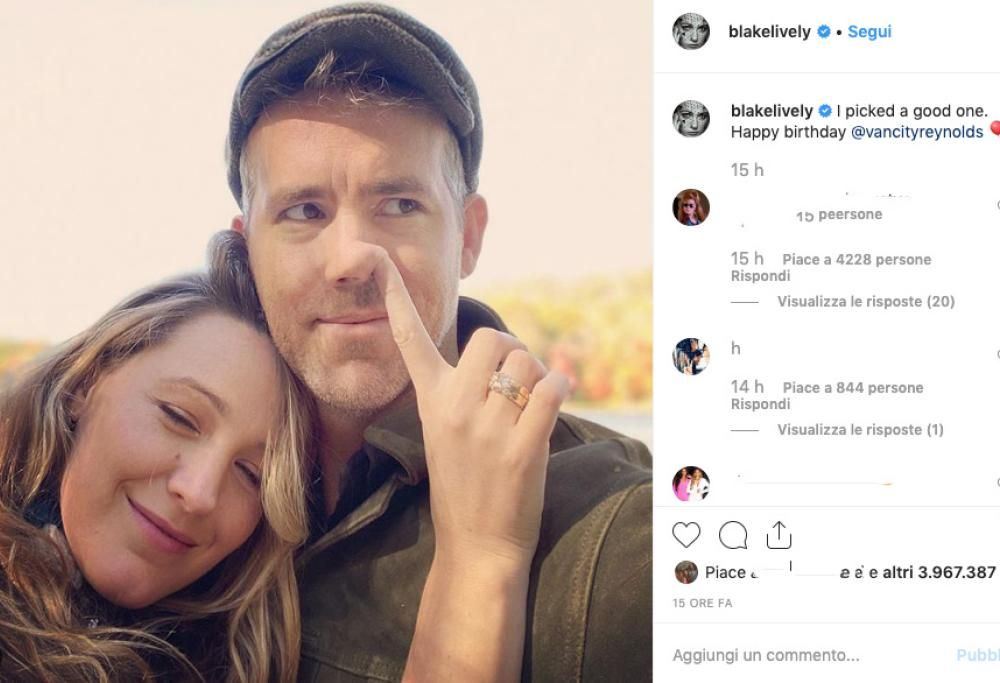Viewport: 1000px width, 683px height.
Task: Like the post with the heart icon
Action: [x=686, y=536]
